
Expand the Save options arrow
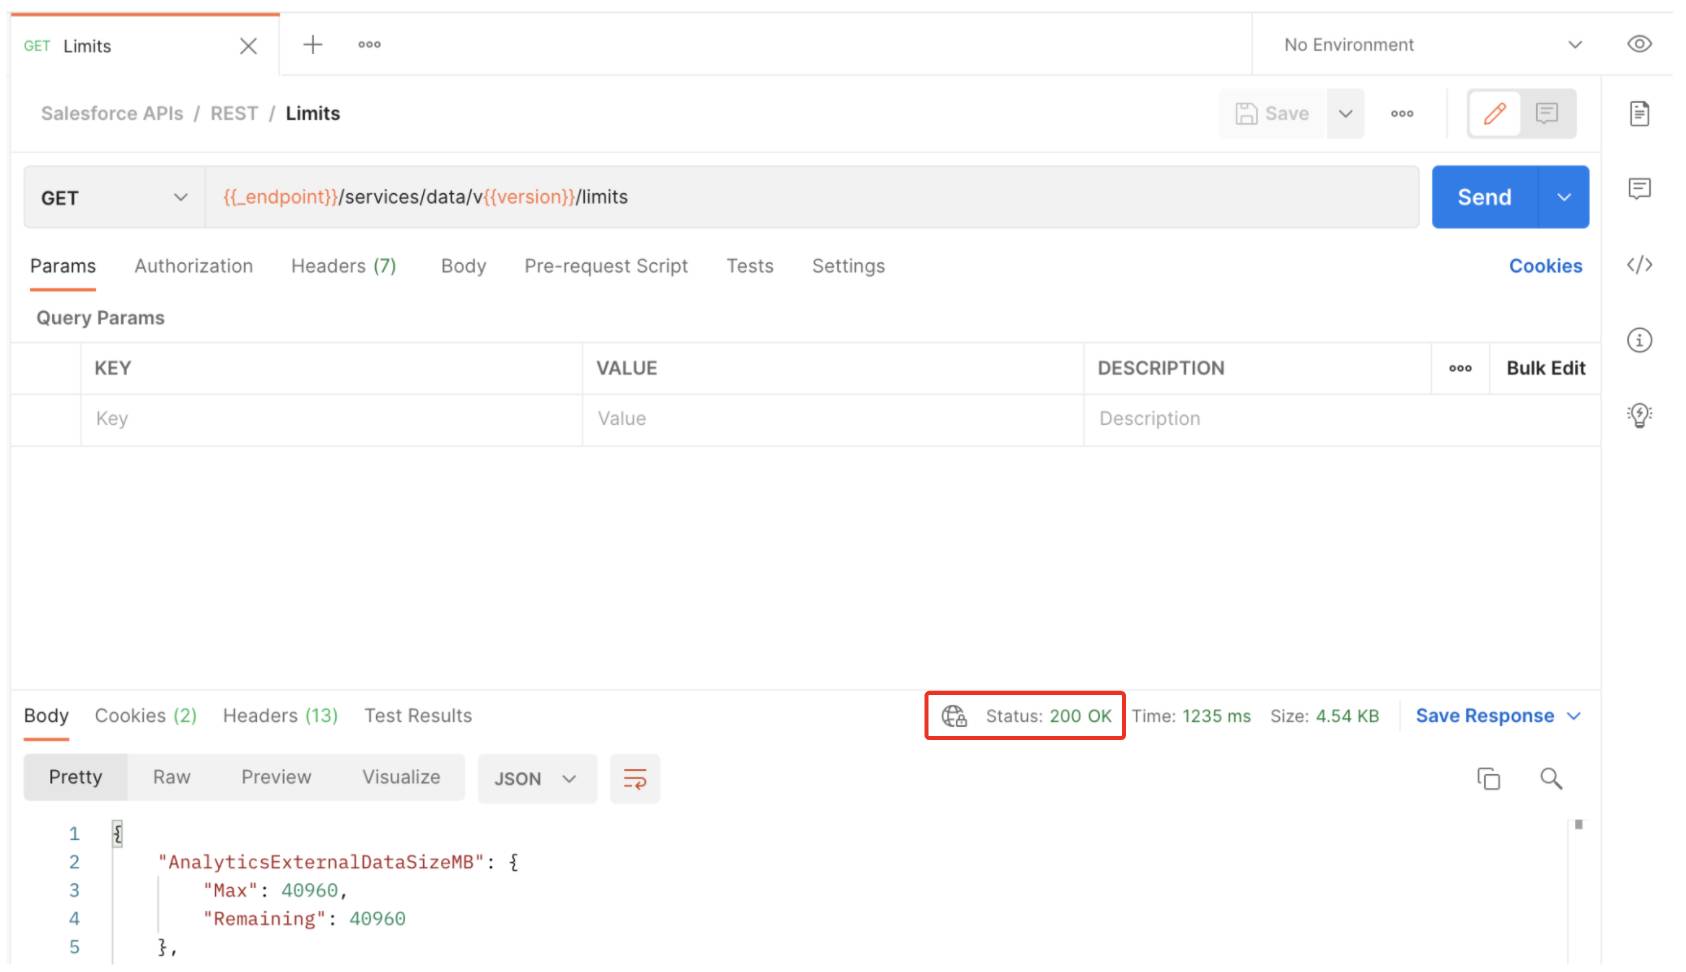point(1346,114)
